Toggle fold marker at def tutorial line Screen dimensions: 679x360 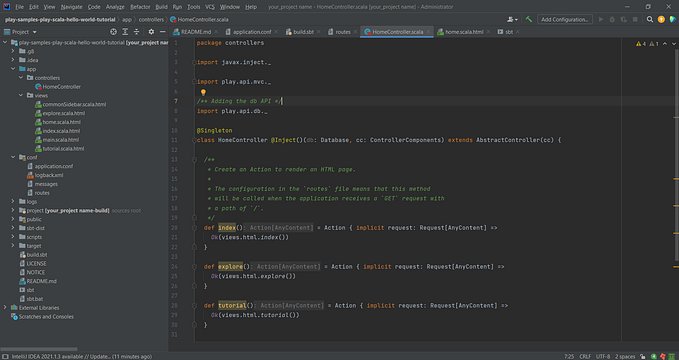[x=194, y=305]
